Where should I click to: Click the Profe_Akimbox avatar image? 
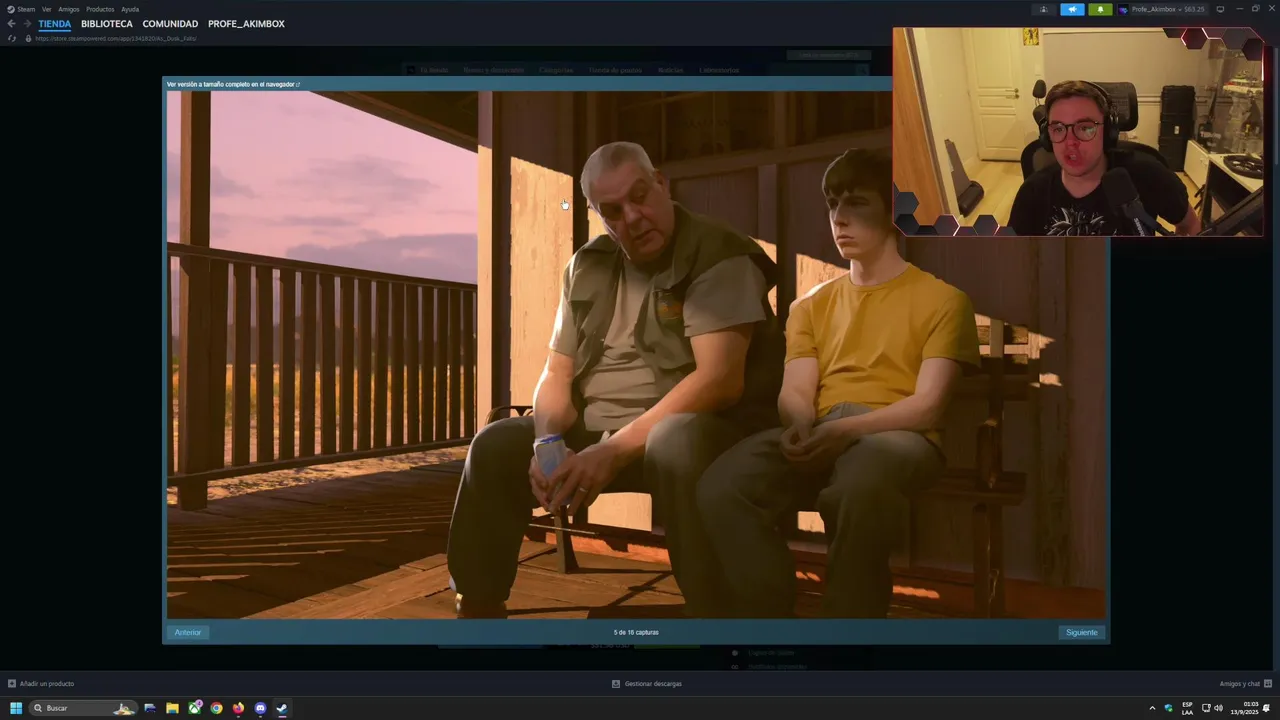[1123, 9]
